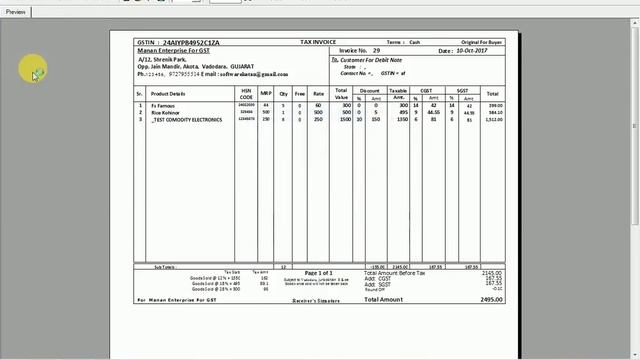Click the 'For Manan Enterprise For GST' signature line
The image size is (640, 360).
pos(177,300)
